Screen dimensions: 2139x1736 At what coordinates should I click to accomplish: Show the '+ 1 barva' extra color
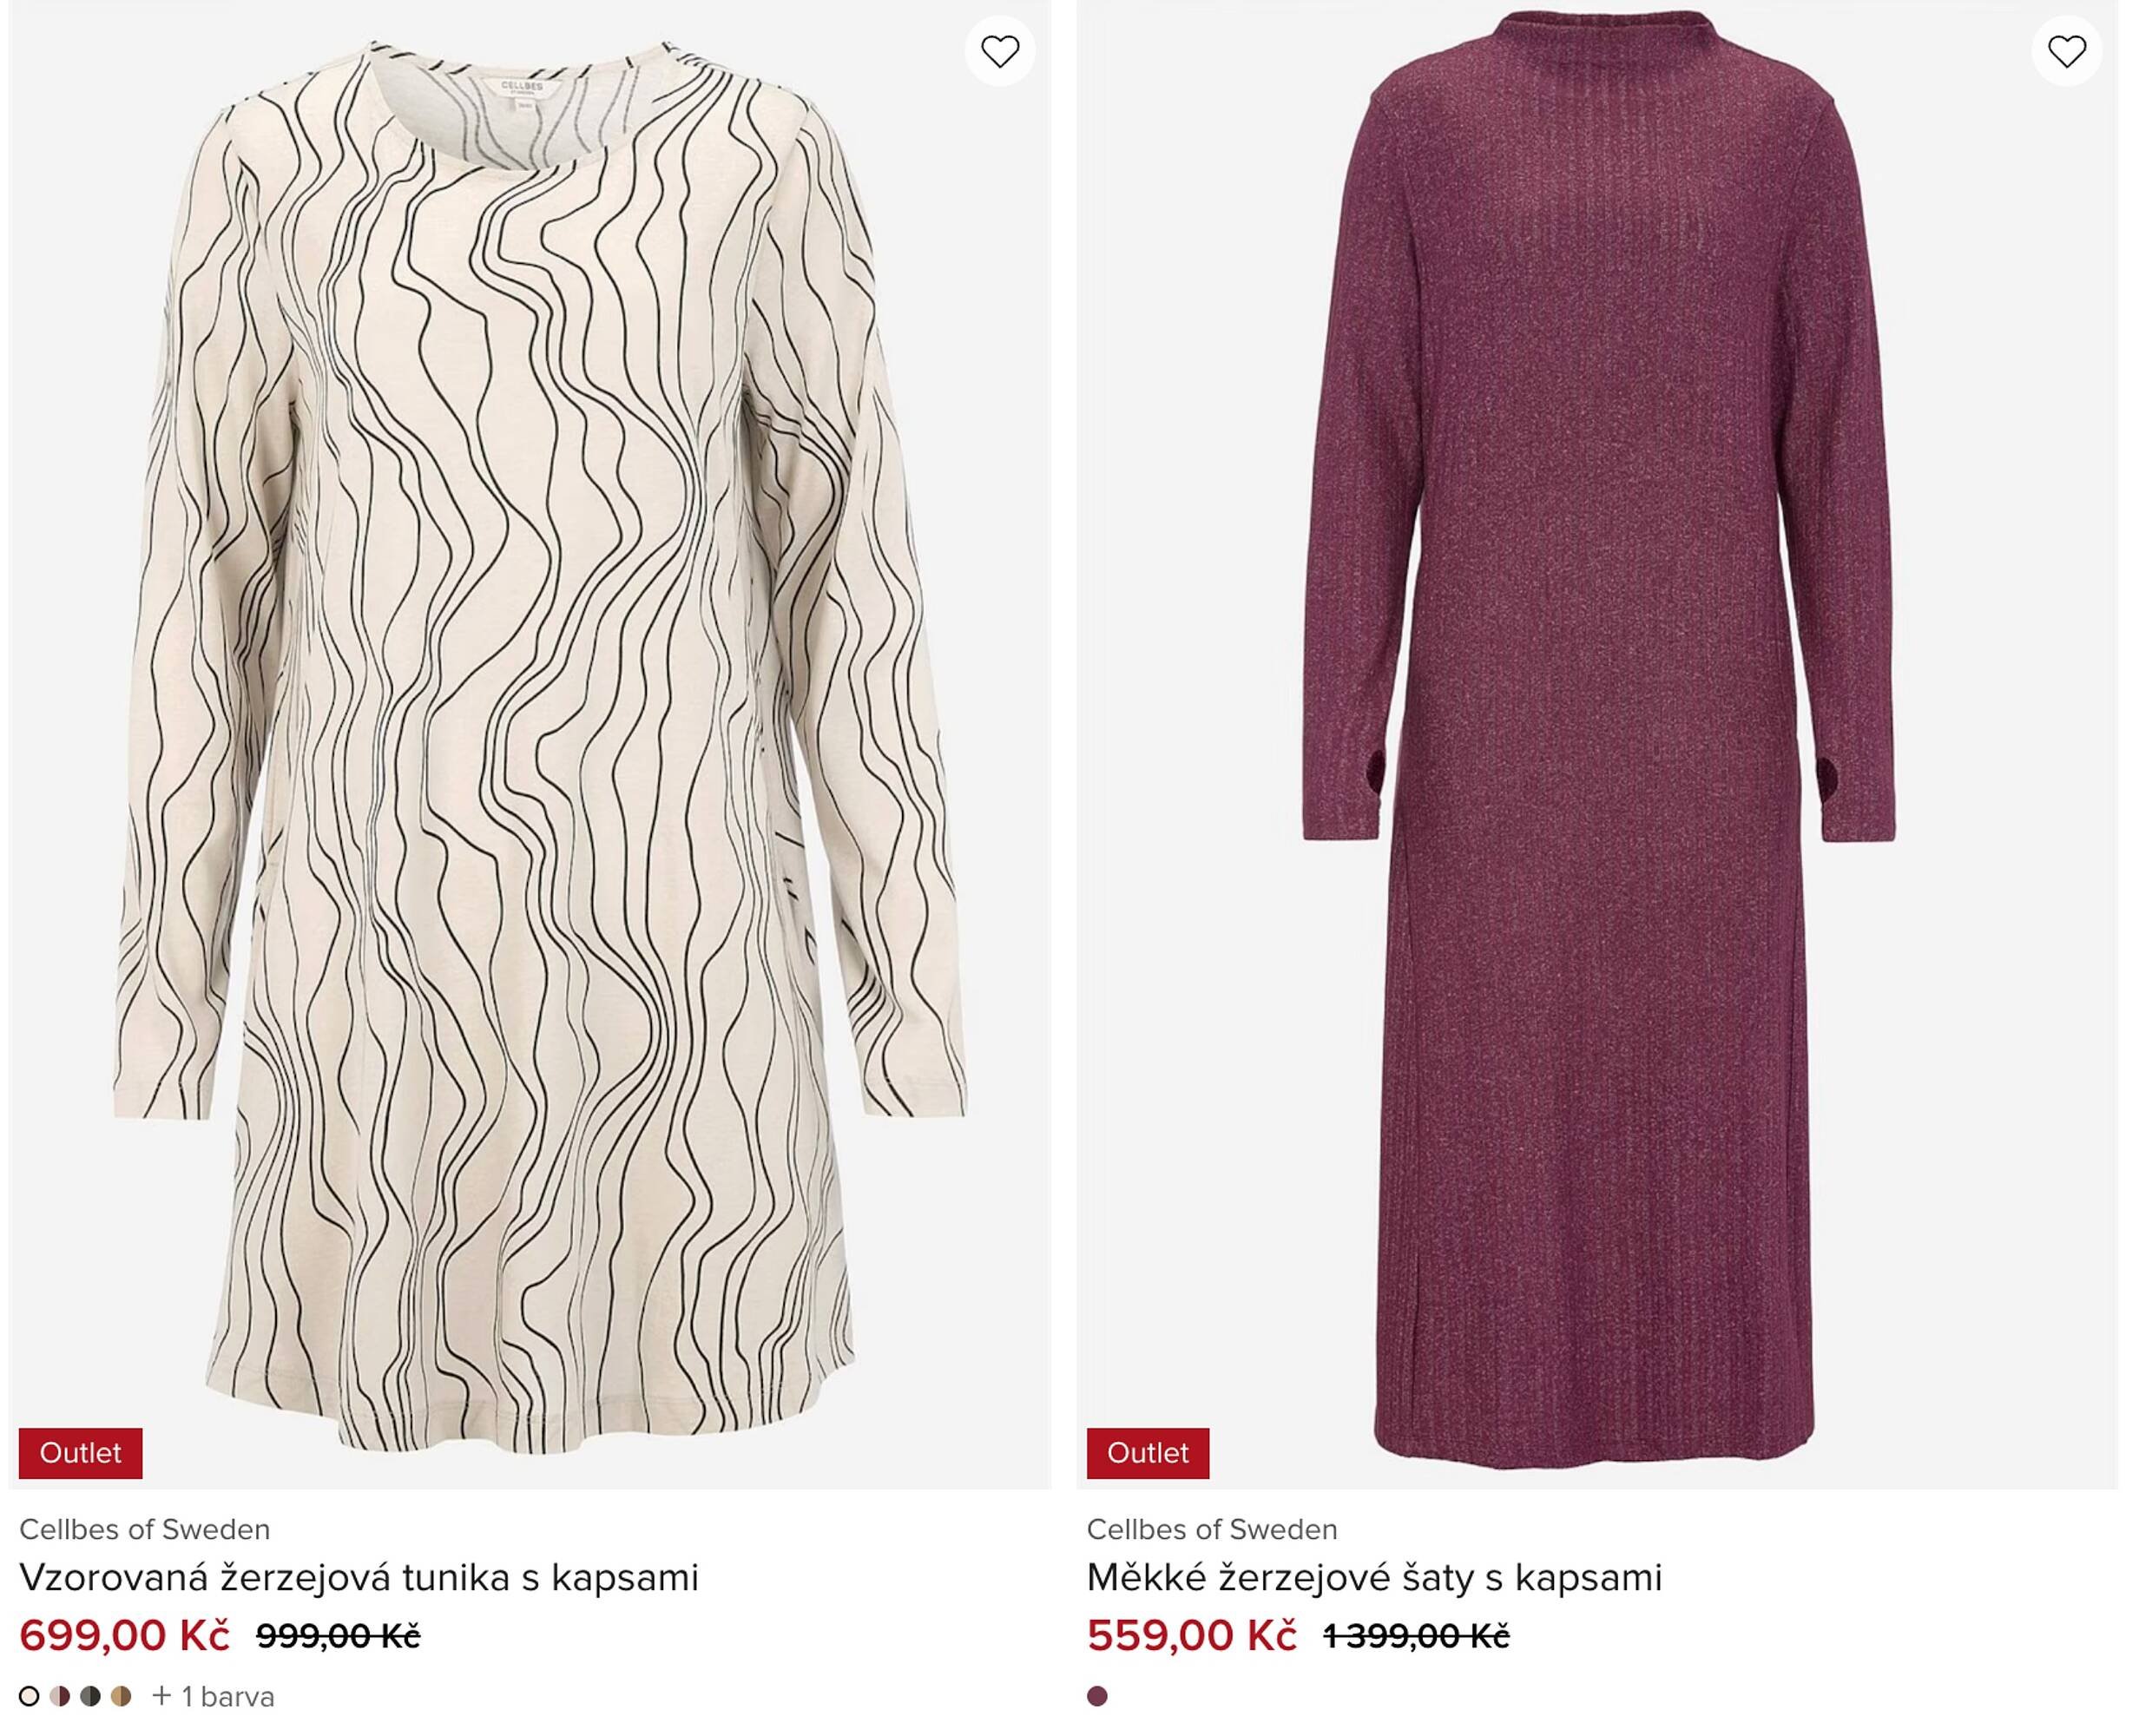pos(213,1696)
